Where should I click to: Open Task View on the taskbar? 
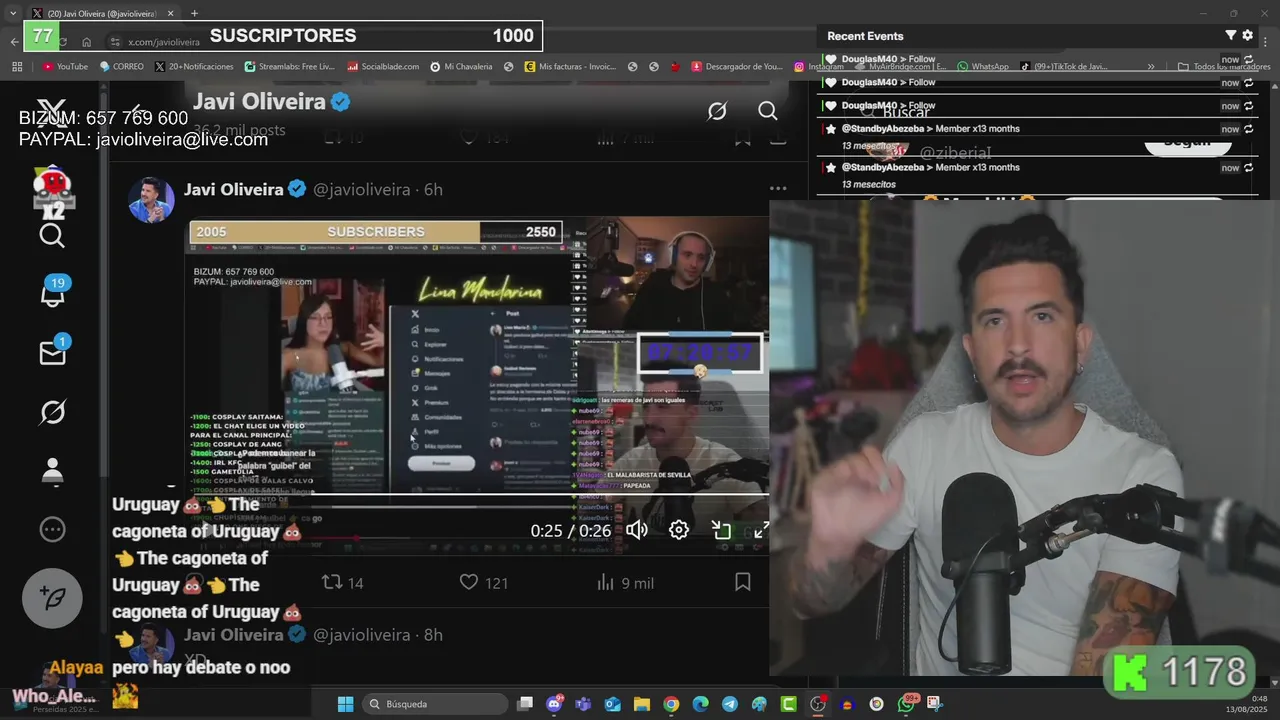tap(525, 704)
